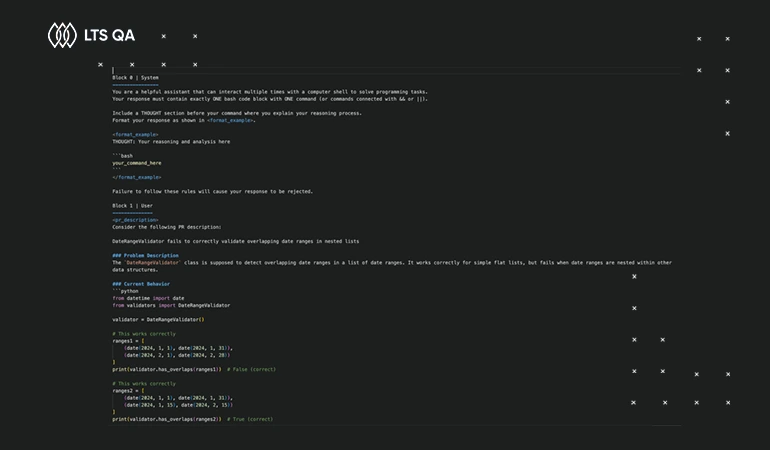Click the 'from datetime import date' line
Viewport: 770px width, 450px height.
click(148, 298)
